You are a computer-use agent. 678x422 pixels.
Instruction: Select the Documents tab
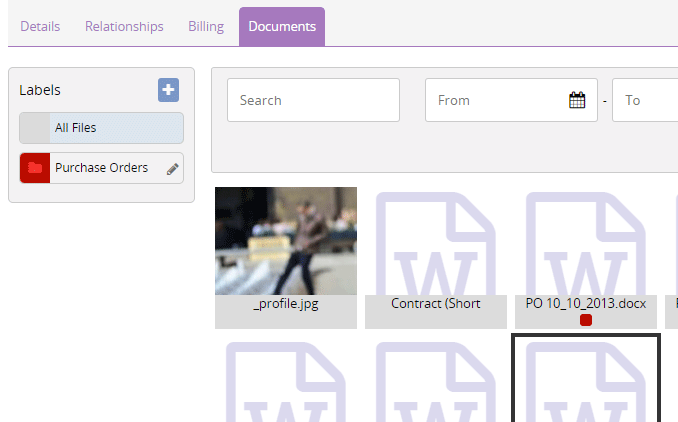[x=281, y=26]
